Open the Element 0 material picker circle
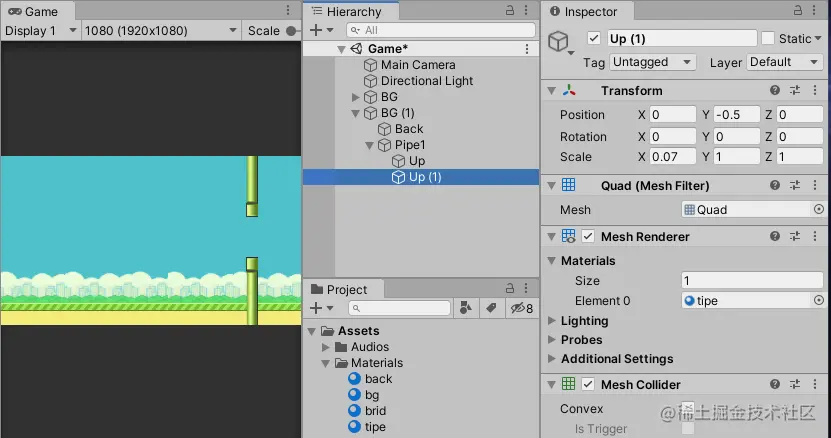 (819, 301)
